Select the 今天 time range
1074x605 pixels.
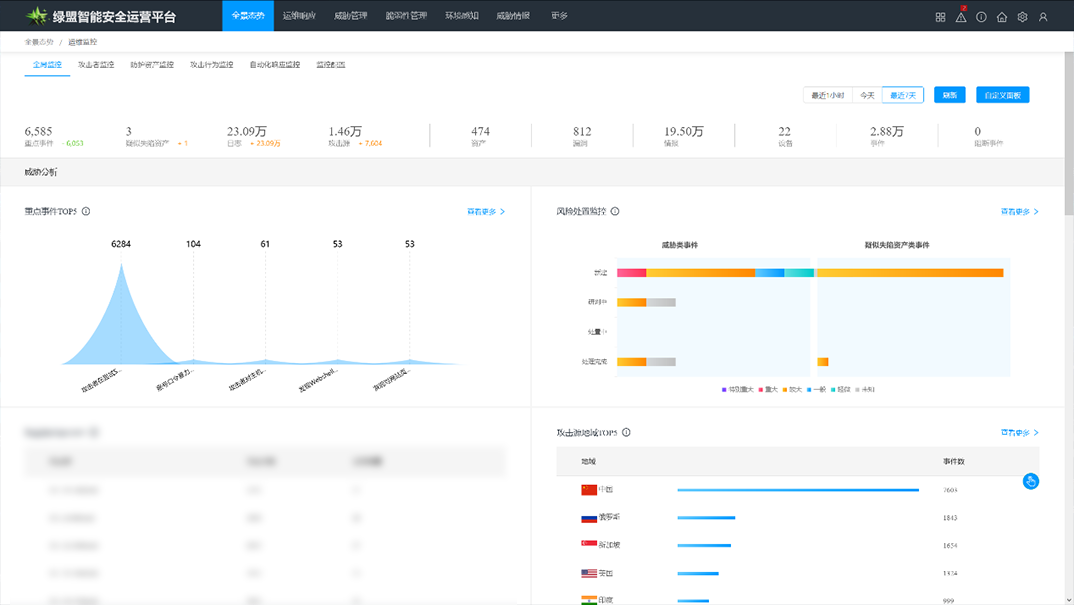click(867, 95)
